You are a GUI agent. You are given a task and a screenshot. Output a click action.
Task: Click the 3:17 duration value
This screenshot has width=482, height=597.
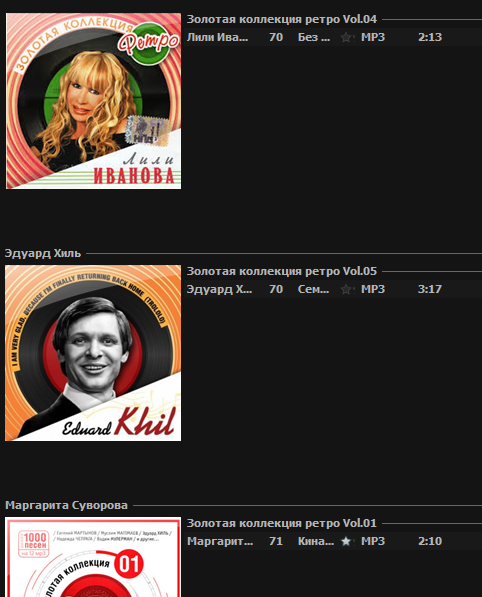430,289
